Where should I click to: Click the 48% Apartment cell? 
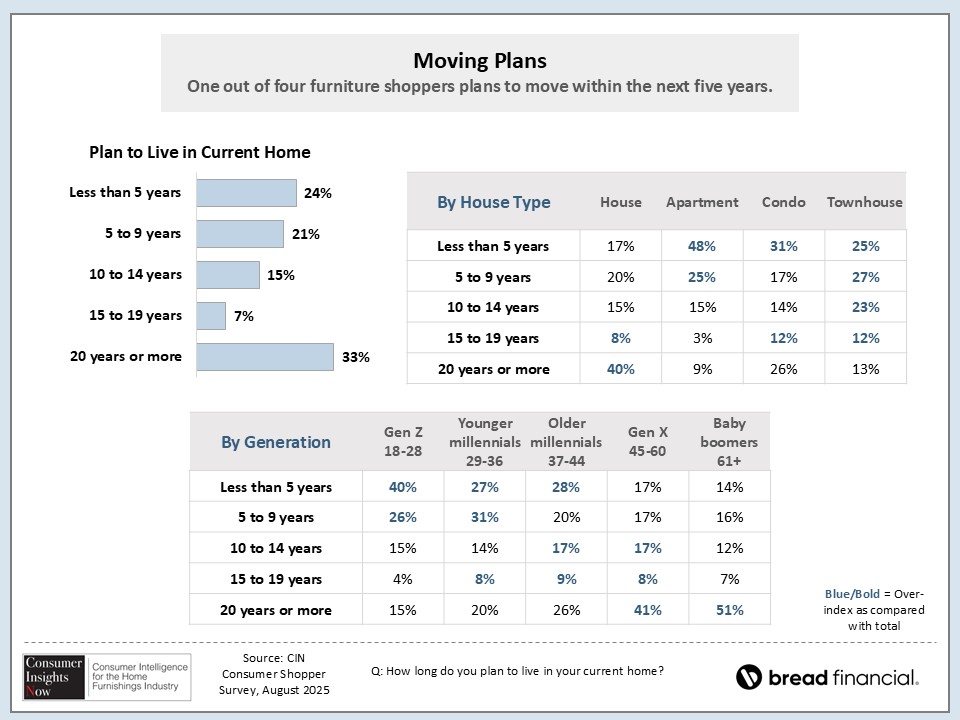pyautogui.click(x=702, y=246)
